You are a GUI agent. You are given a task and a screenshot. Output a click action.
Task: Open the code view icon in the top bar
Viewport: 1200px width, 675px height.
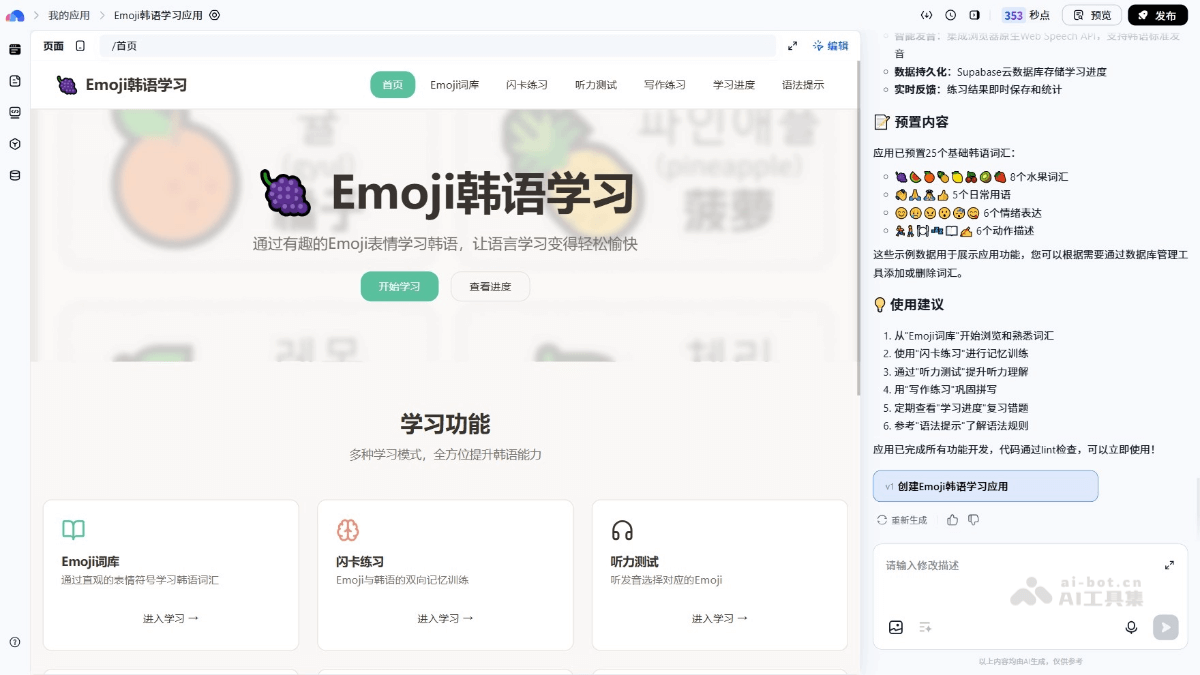926,15
